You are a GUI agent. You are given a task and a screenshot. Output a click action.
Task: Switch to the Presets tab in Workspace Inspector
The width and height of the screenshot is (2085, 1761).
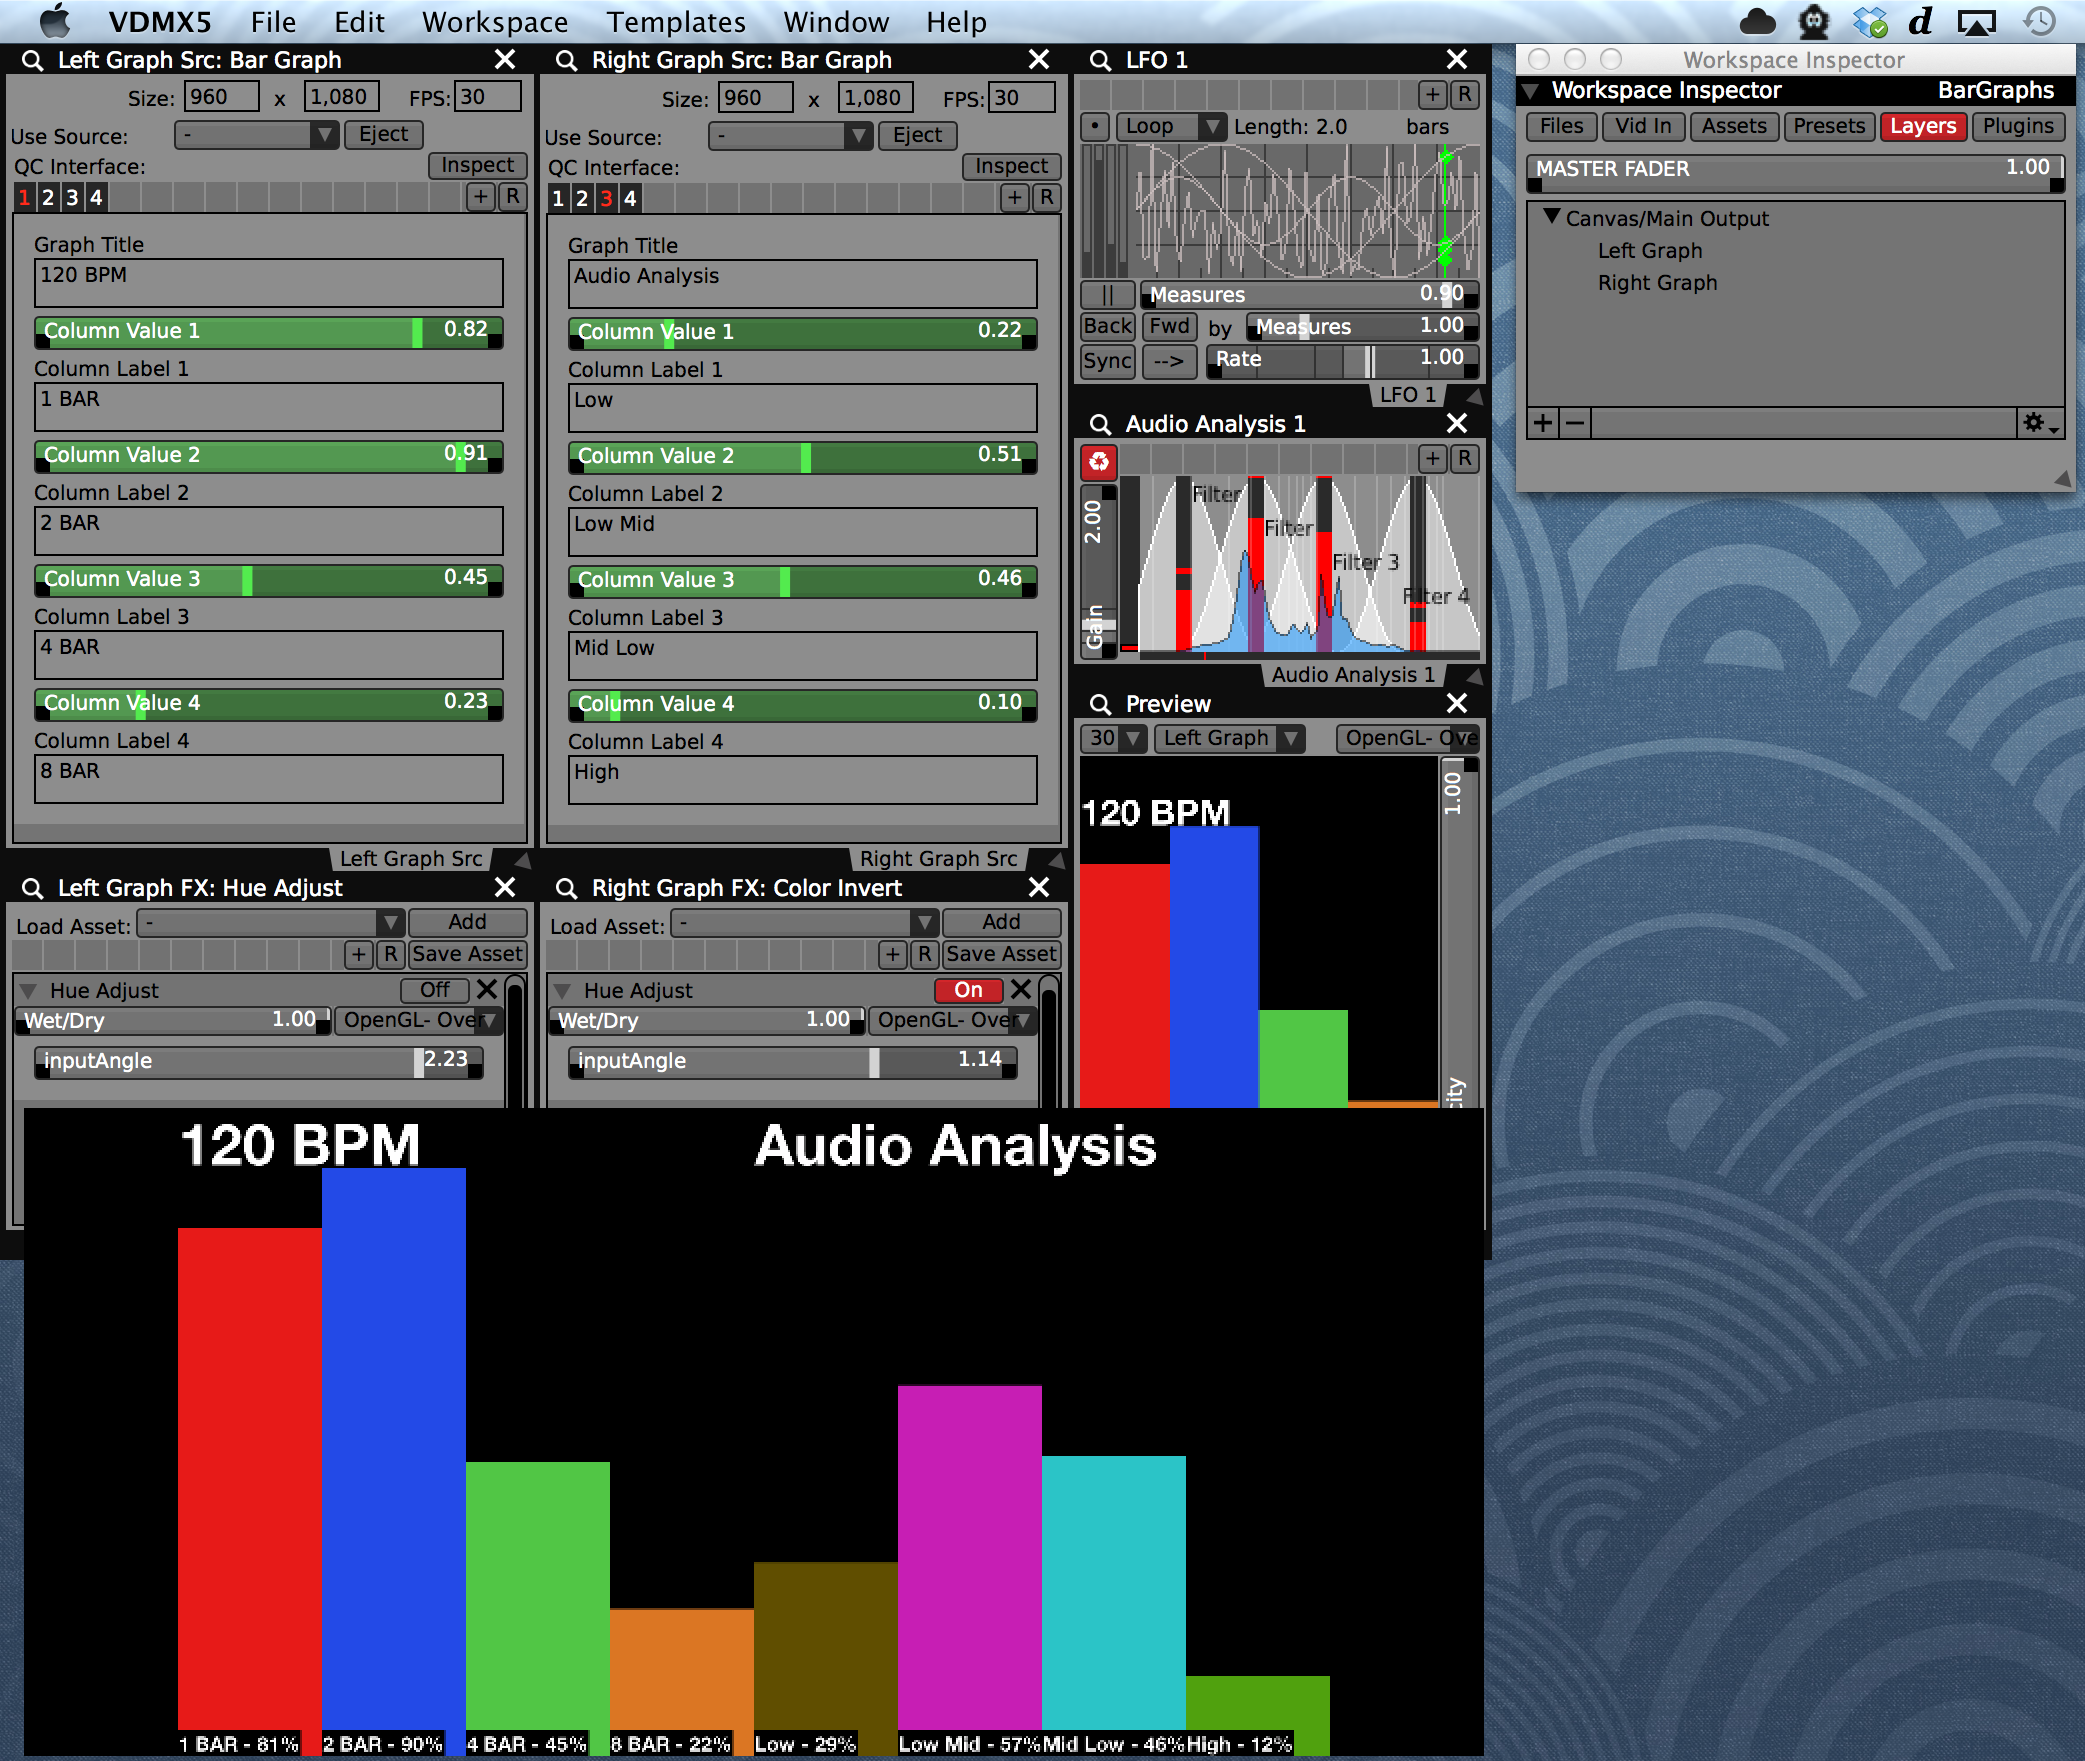1829,127
